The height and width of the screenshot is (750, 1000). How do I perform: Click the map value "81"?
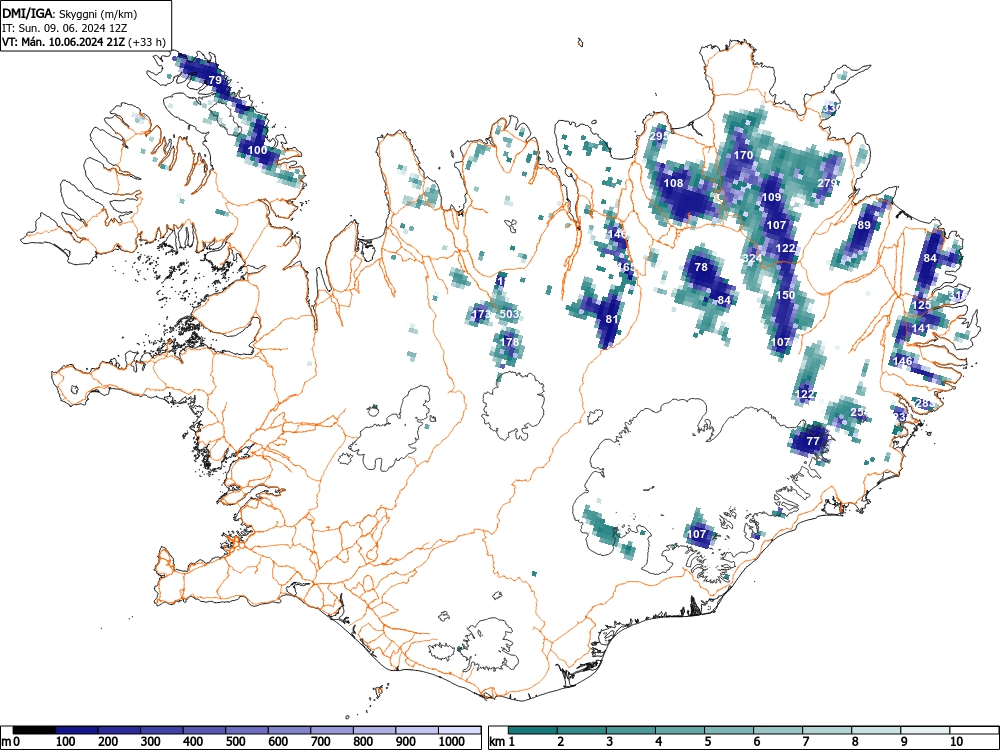612,319
